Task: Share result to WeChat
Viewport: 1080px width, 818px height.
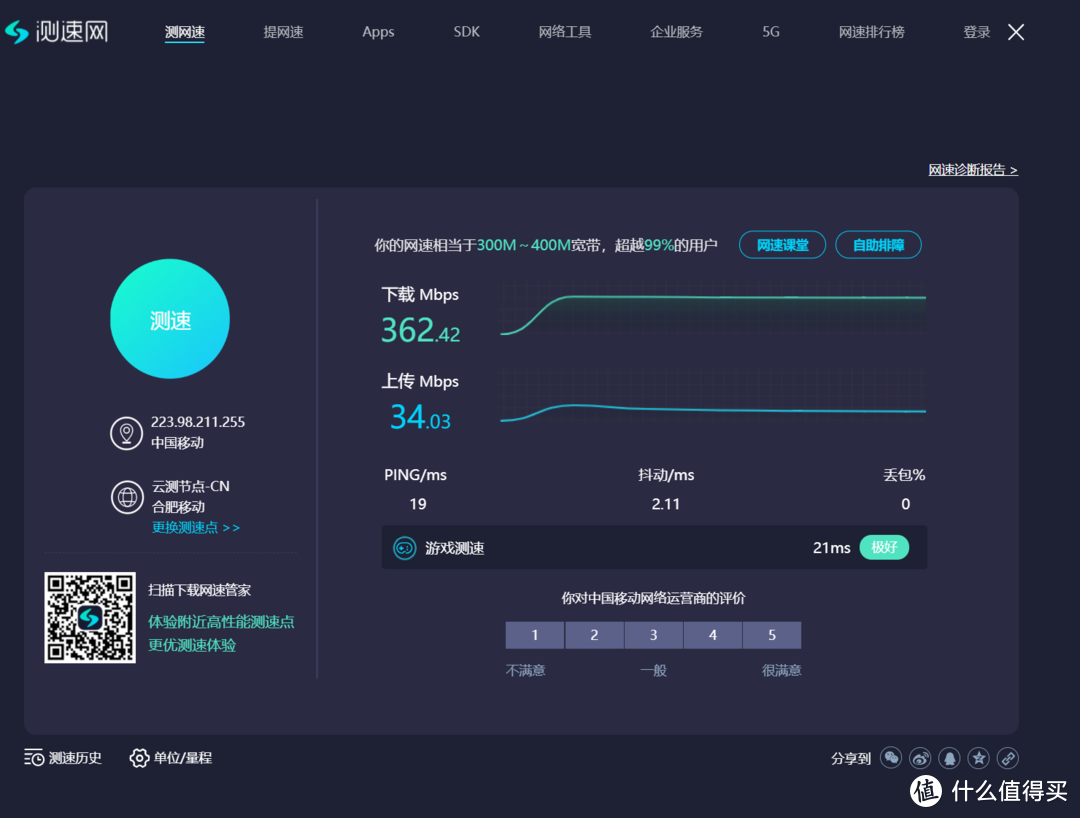Action: [x=890, y=758]
